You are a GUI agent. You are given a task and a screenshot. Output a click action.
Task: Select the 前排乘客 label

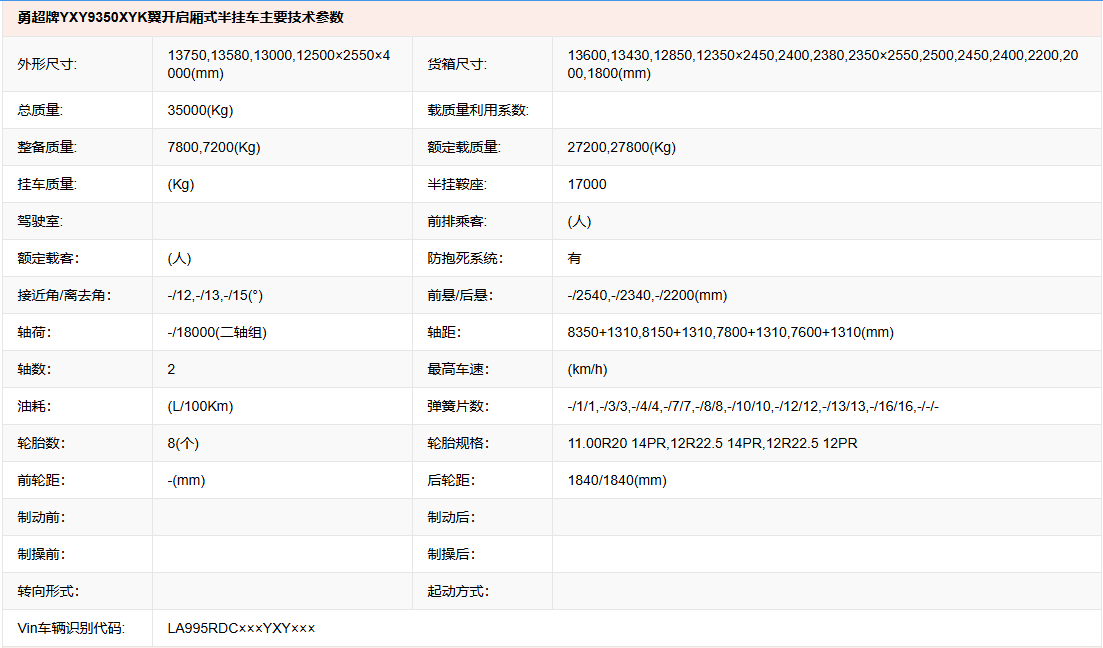click(x=457, y=222)
